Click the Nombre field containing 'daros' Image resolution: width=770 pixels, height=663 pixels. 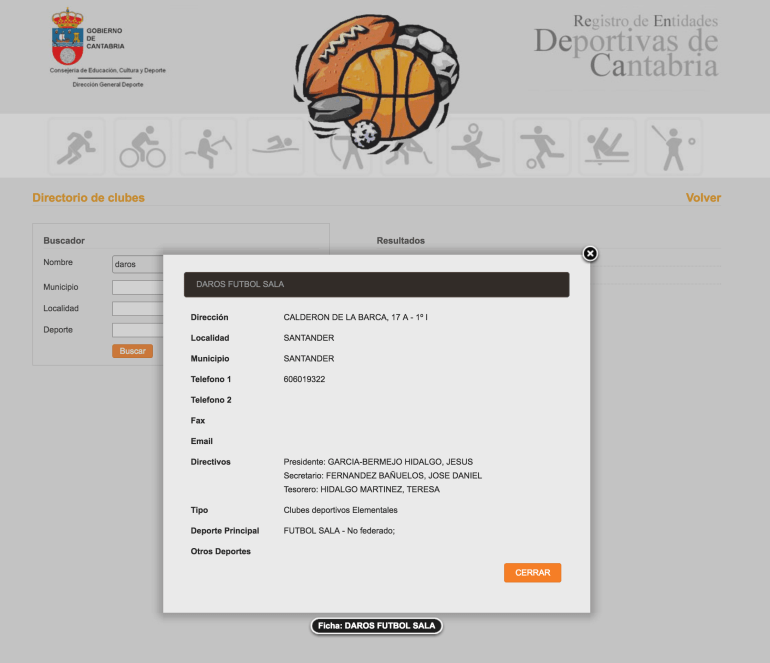137,265
